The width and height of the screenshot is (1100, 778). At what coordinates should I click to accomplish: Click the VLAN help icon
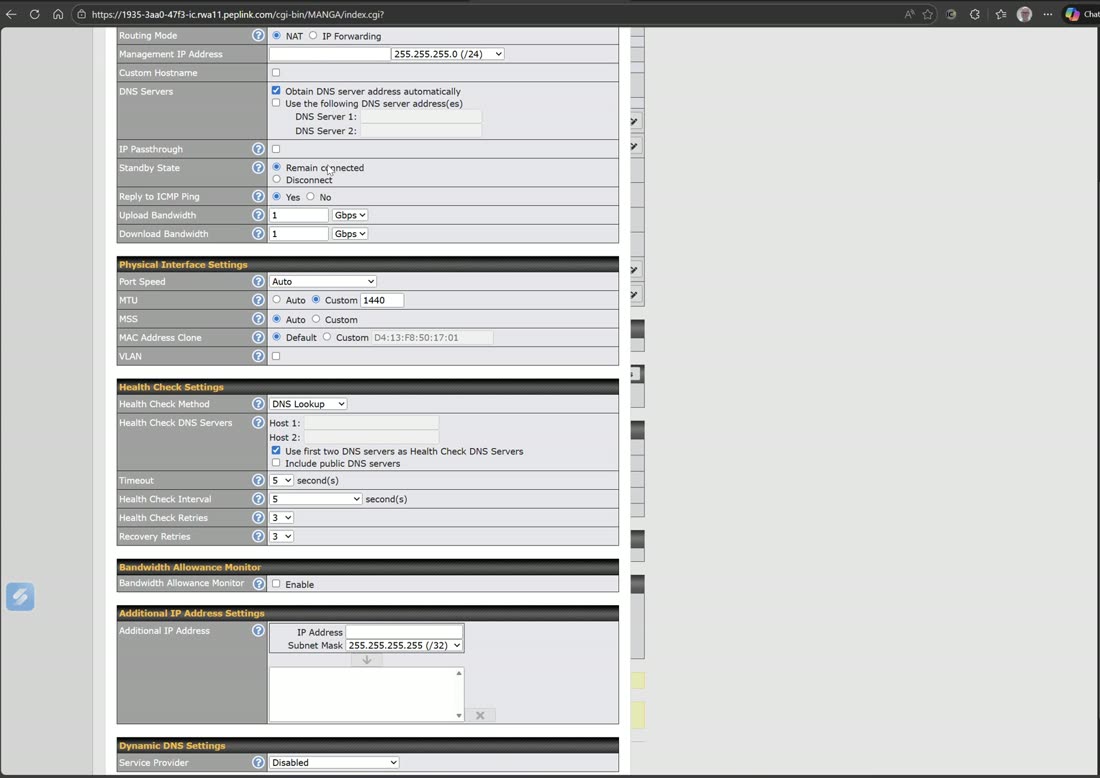click(258, 356)
